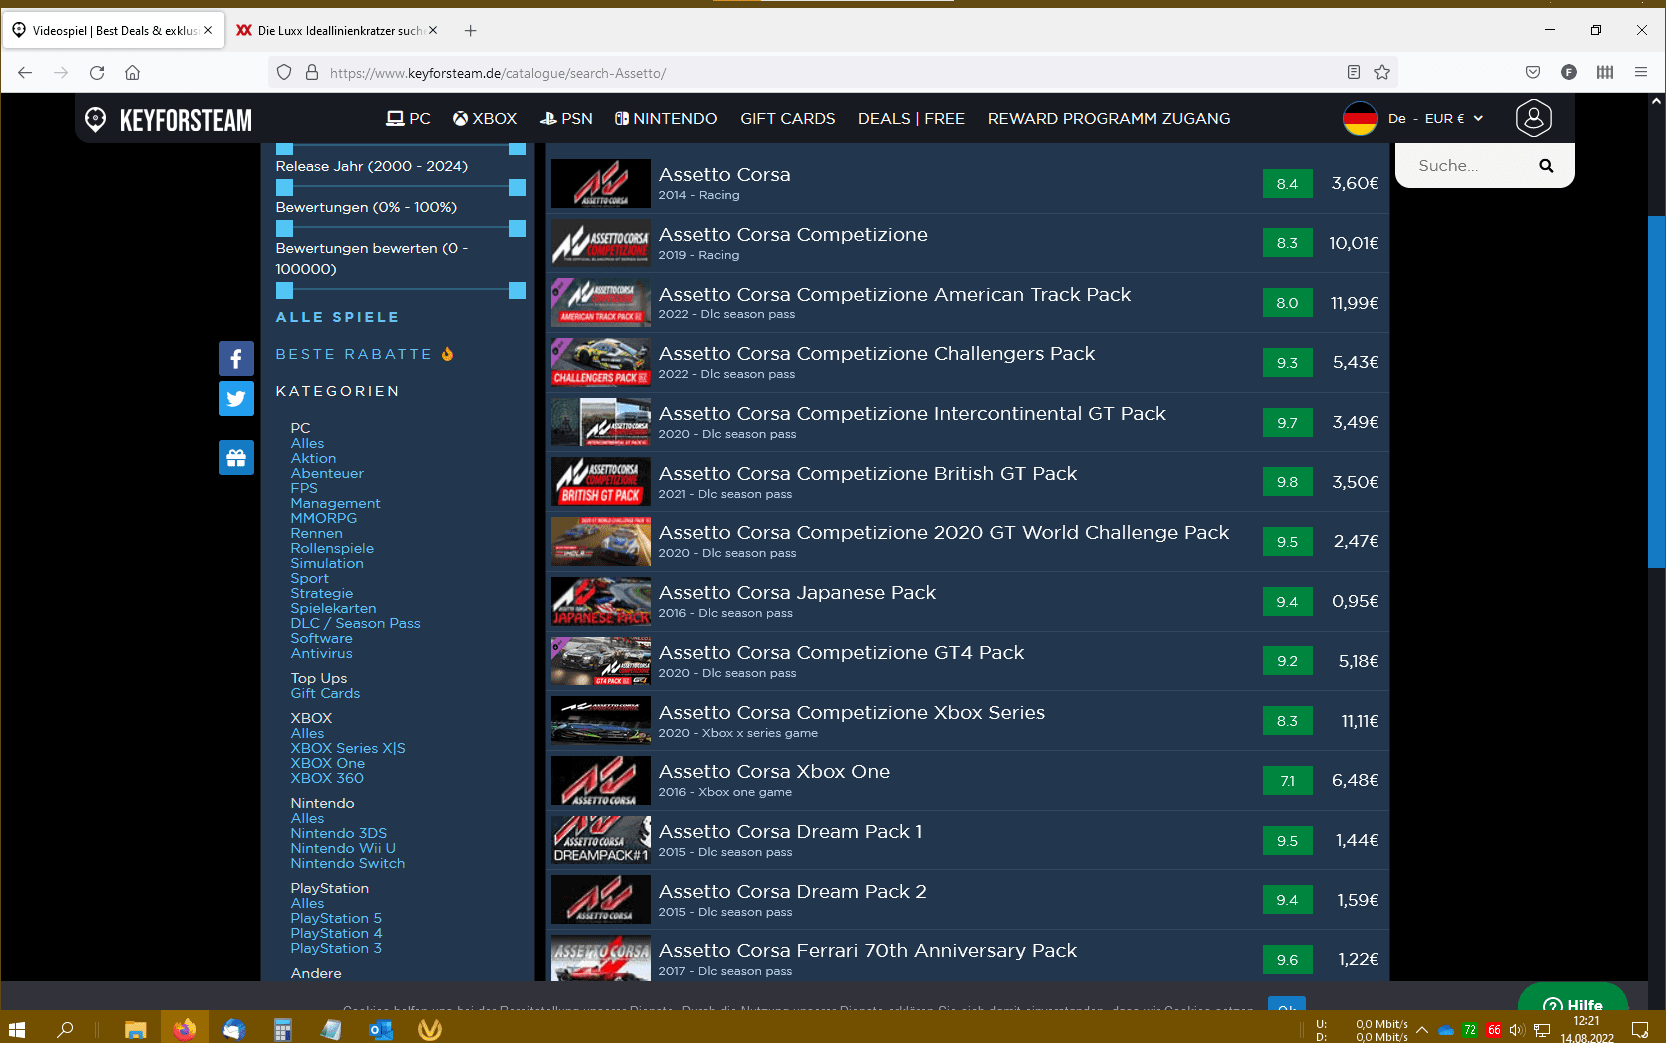This screenshot has height=1043, width=1666.
Task: Click the search magnifier icon
Action: (x=1546, y=166)
